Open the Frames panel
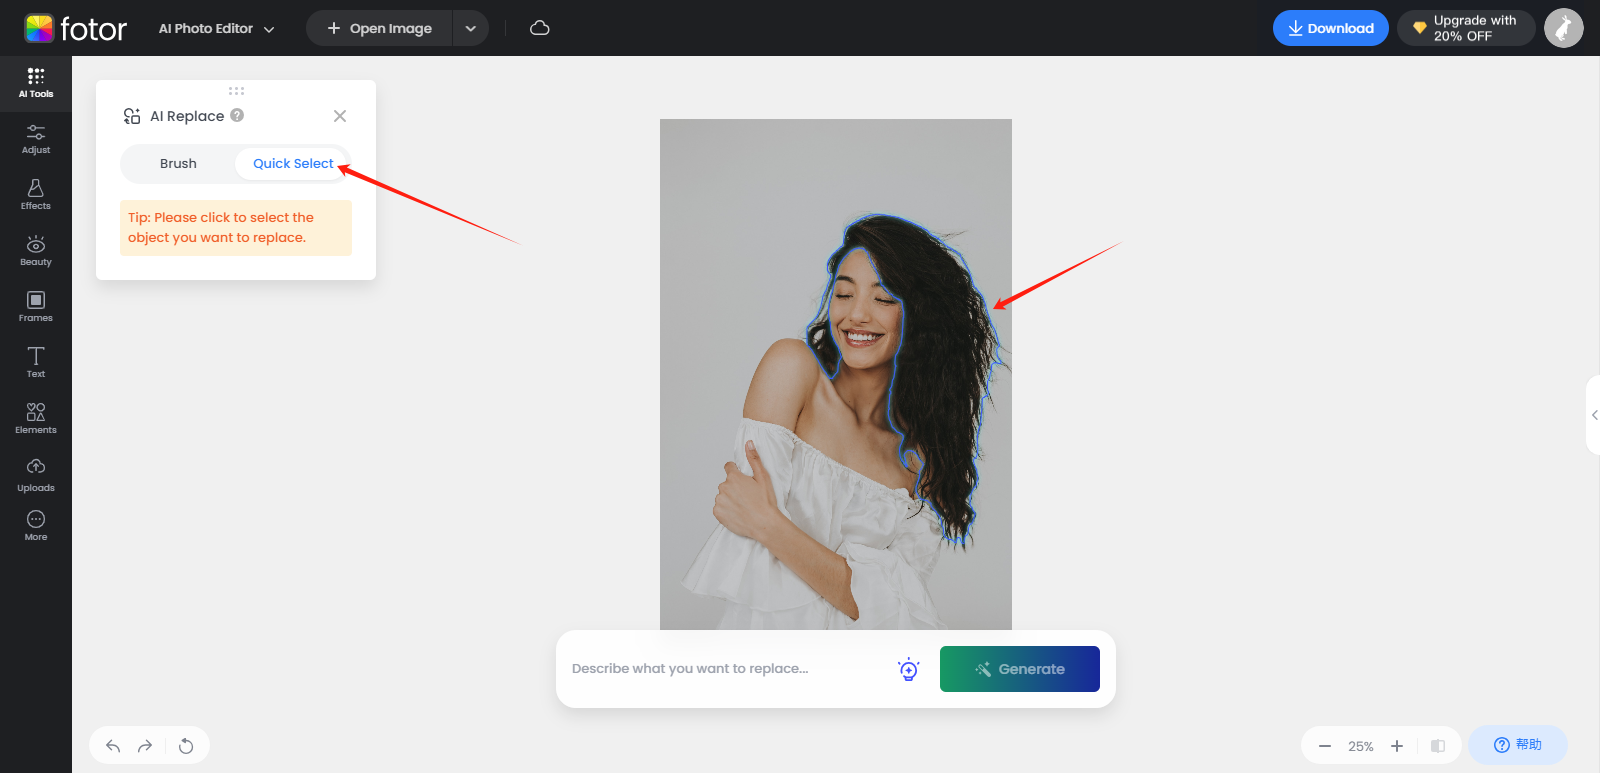 36,307
